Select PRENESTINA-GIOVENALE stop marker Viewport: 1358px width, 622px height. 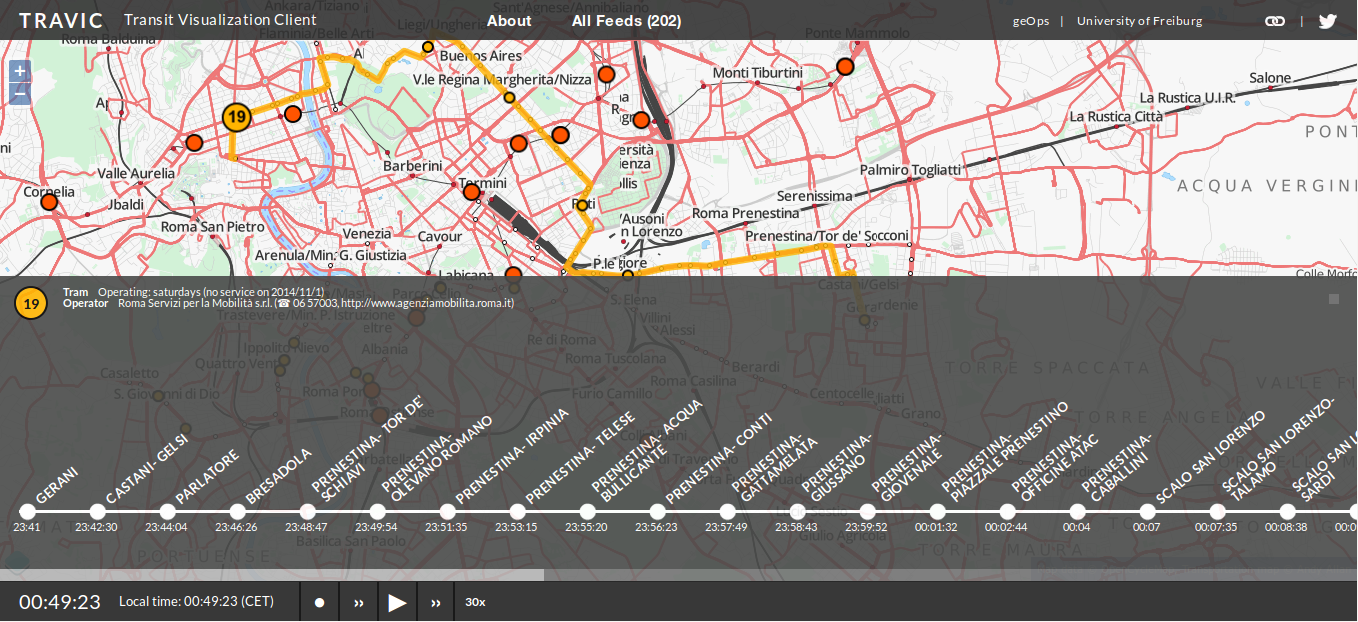(x=867, y=511)
